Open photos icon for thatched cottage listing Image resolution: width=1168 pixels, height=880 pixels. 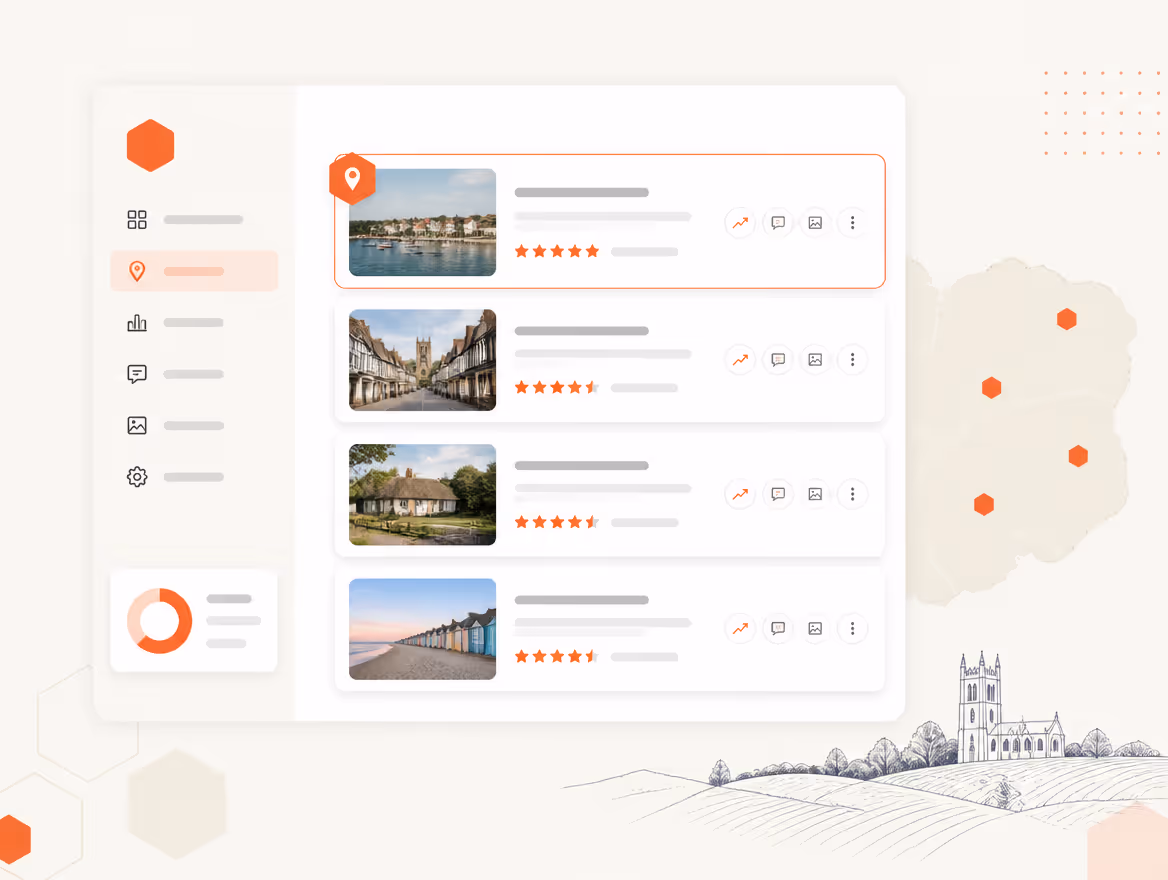[815, 494]
